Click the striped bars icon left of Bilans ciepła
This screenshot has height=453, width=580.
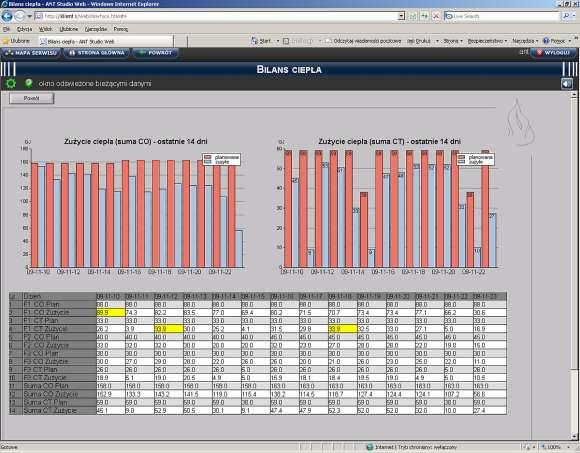coord(8,69)
